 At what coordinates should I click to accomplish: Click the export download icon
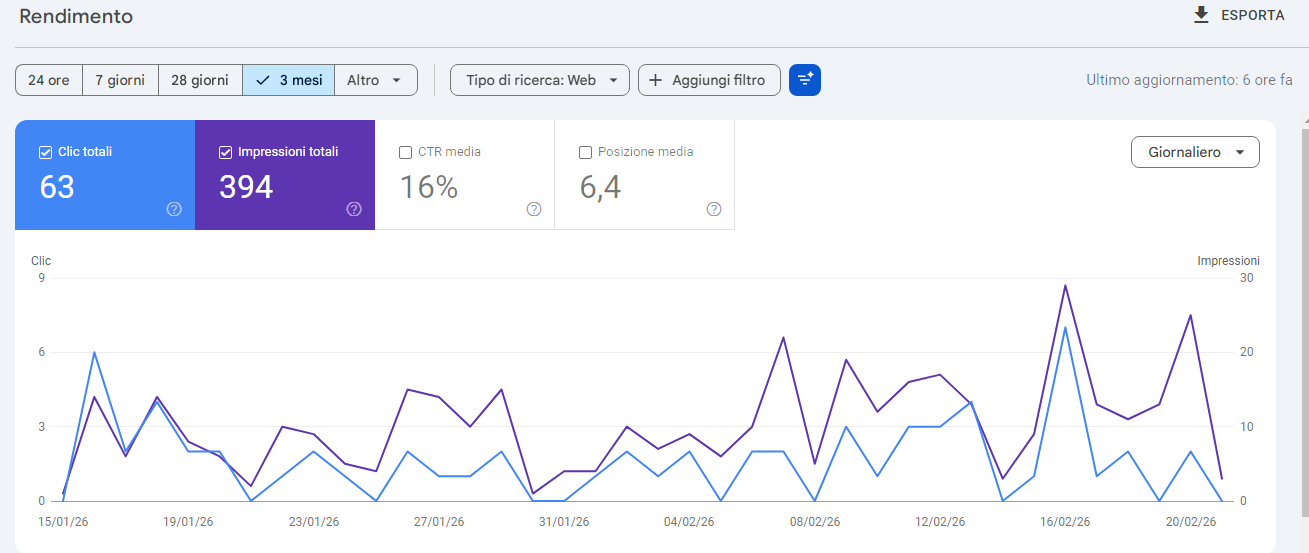pyautogui.click(x=1201, y=15)
